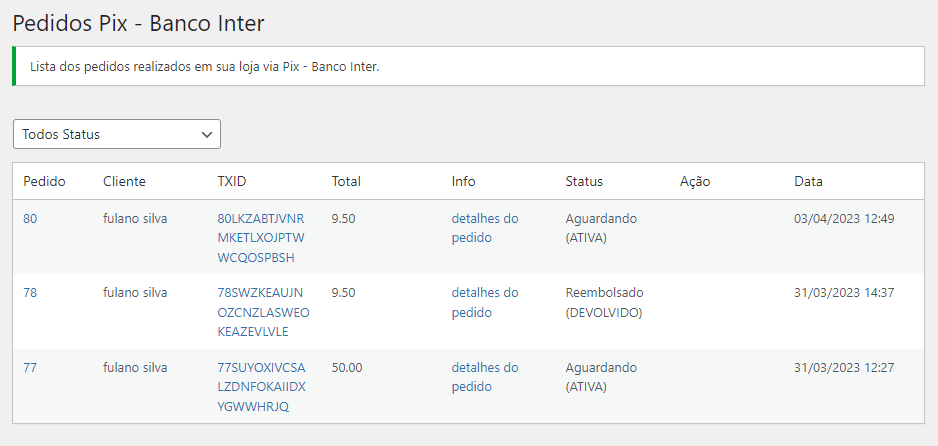Click the Total column header
The height and width of the screenshot is (446, 938).
coord(346,181)
